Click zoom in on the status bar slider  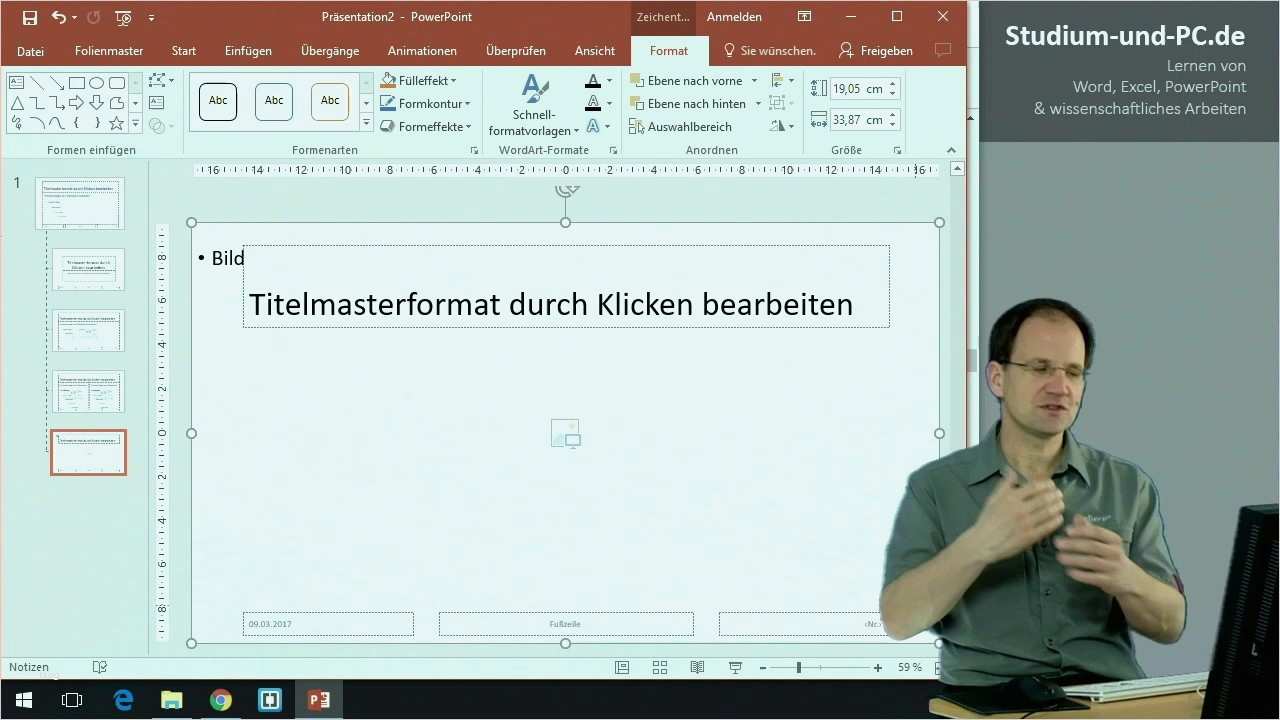point(877,667)
